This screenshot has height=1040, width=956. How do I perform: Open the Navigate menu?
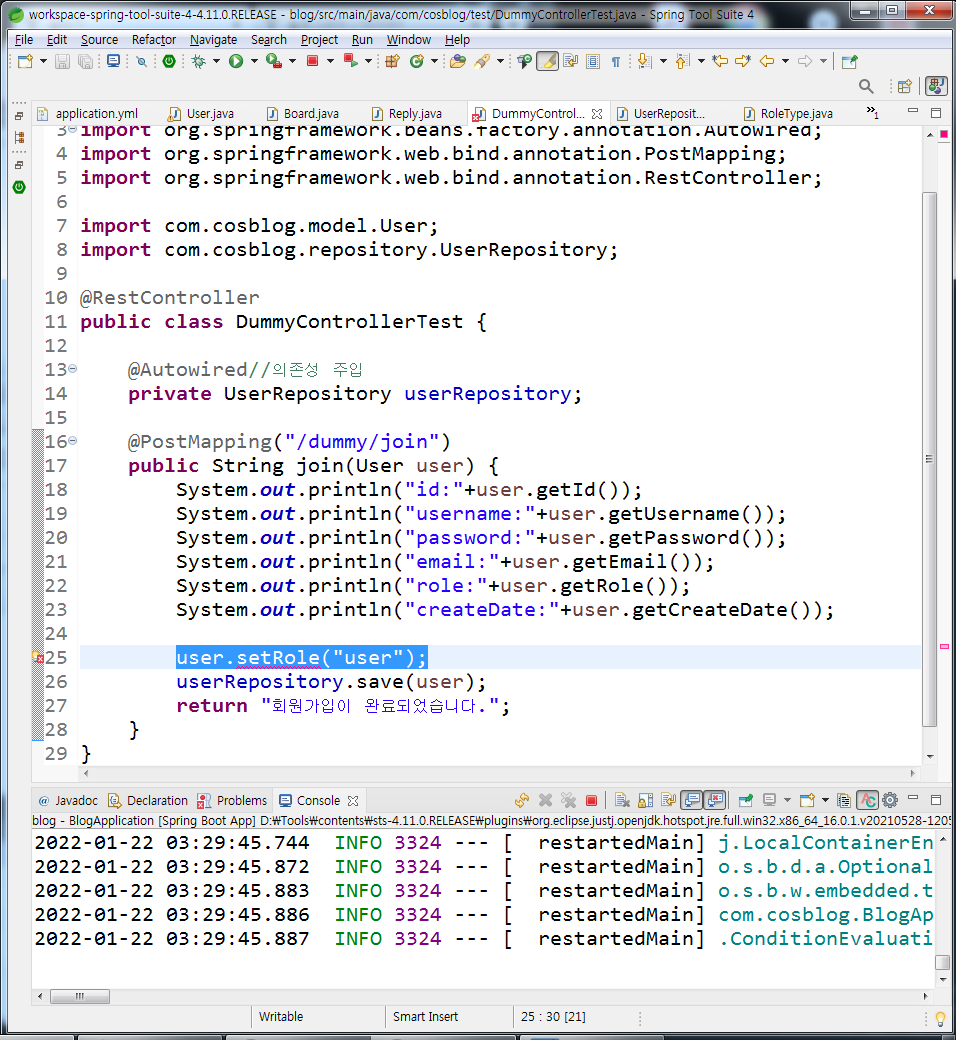[x=213, y=40]
